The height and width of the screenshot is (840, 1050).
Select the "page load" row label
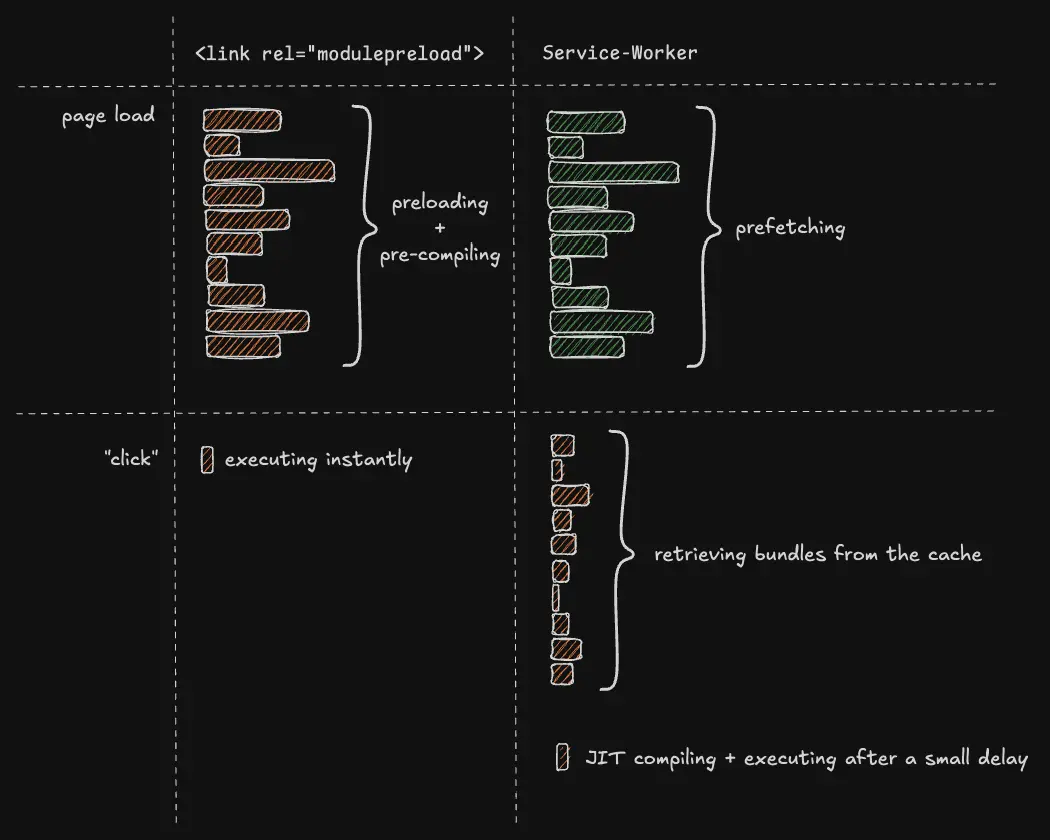108,116
